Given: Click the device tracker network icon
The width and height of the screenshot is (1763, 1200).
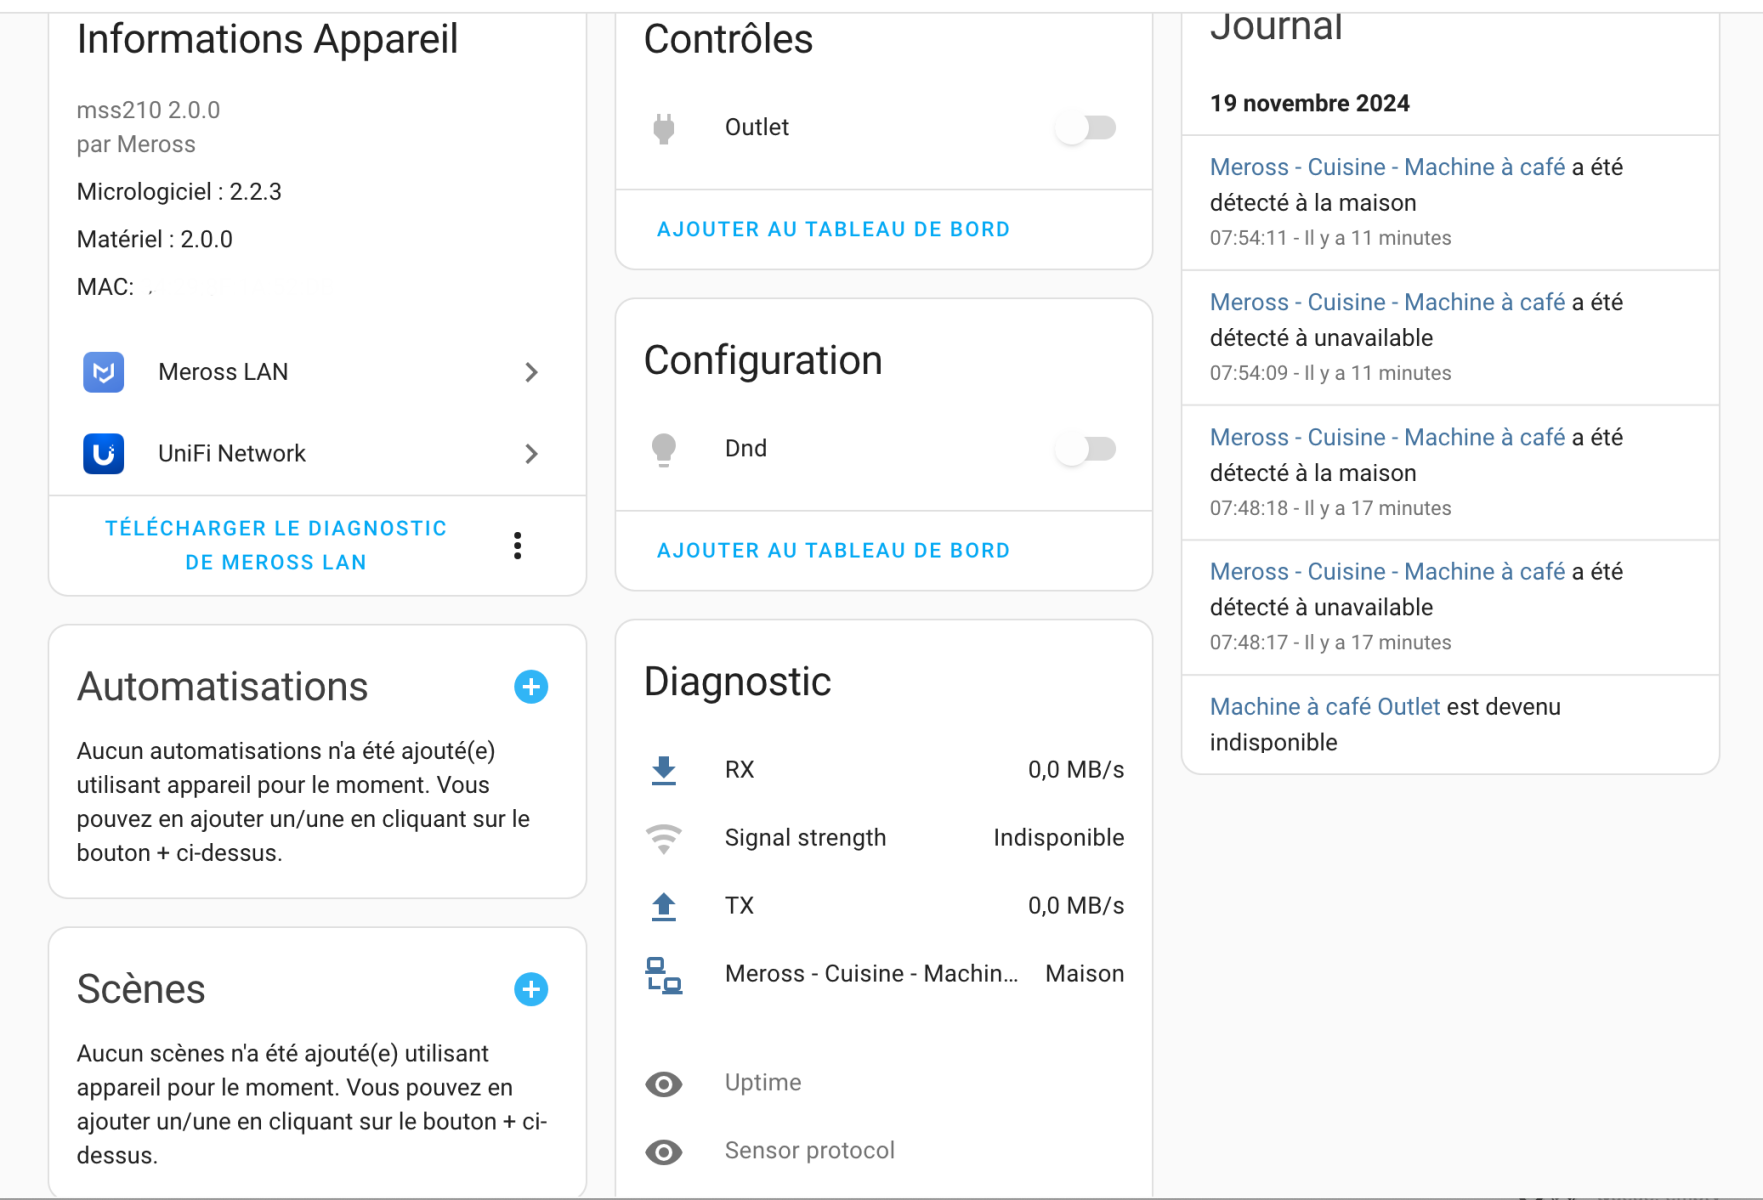Looking at the screenshot, I should pyautogui.click(x=663, y=974).
